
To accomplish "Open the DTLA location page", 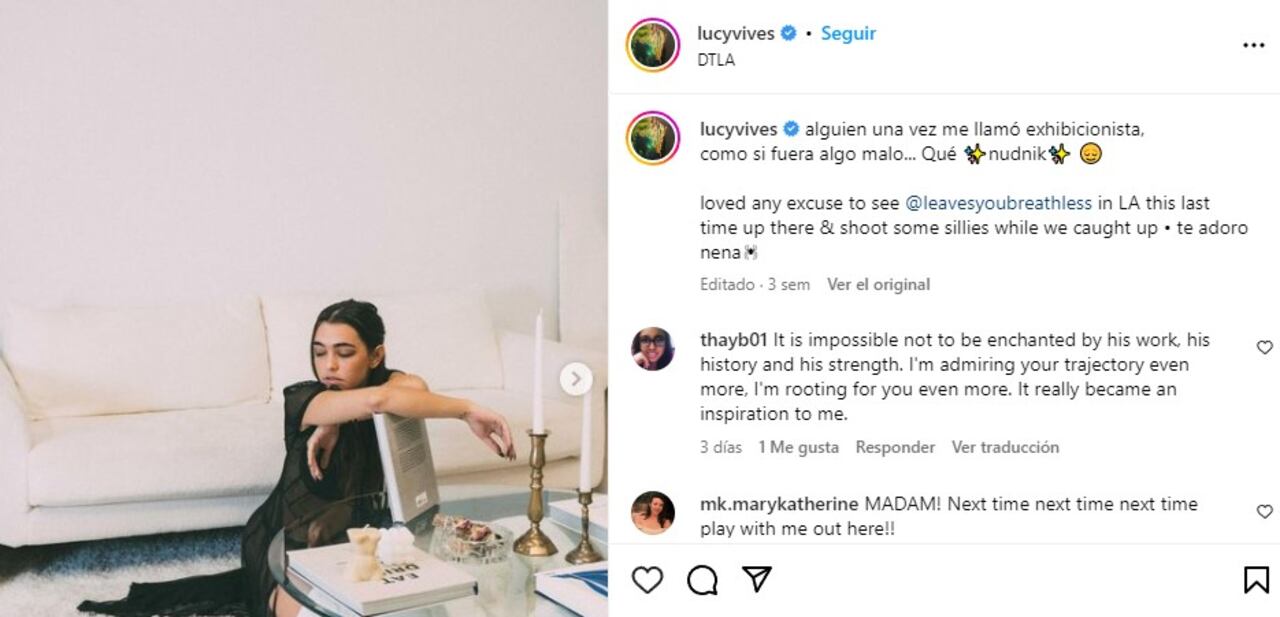I will click(x=713, y=62).
